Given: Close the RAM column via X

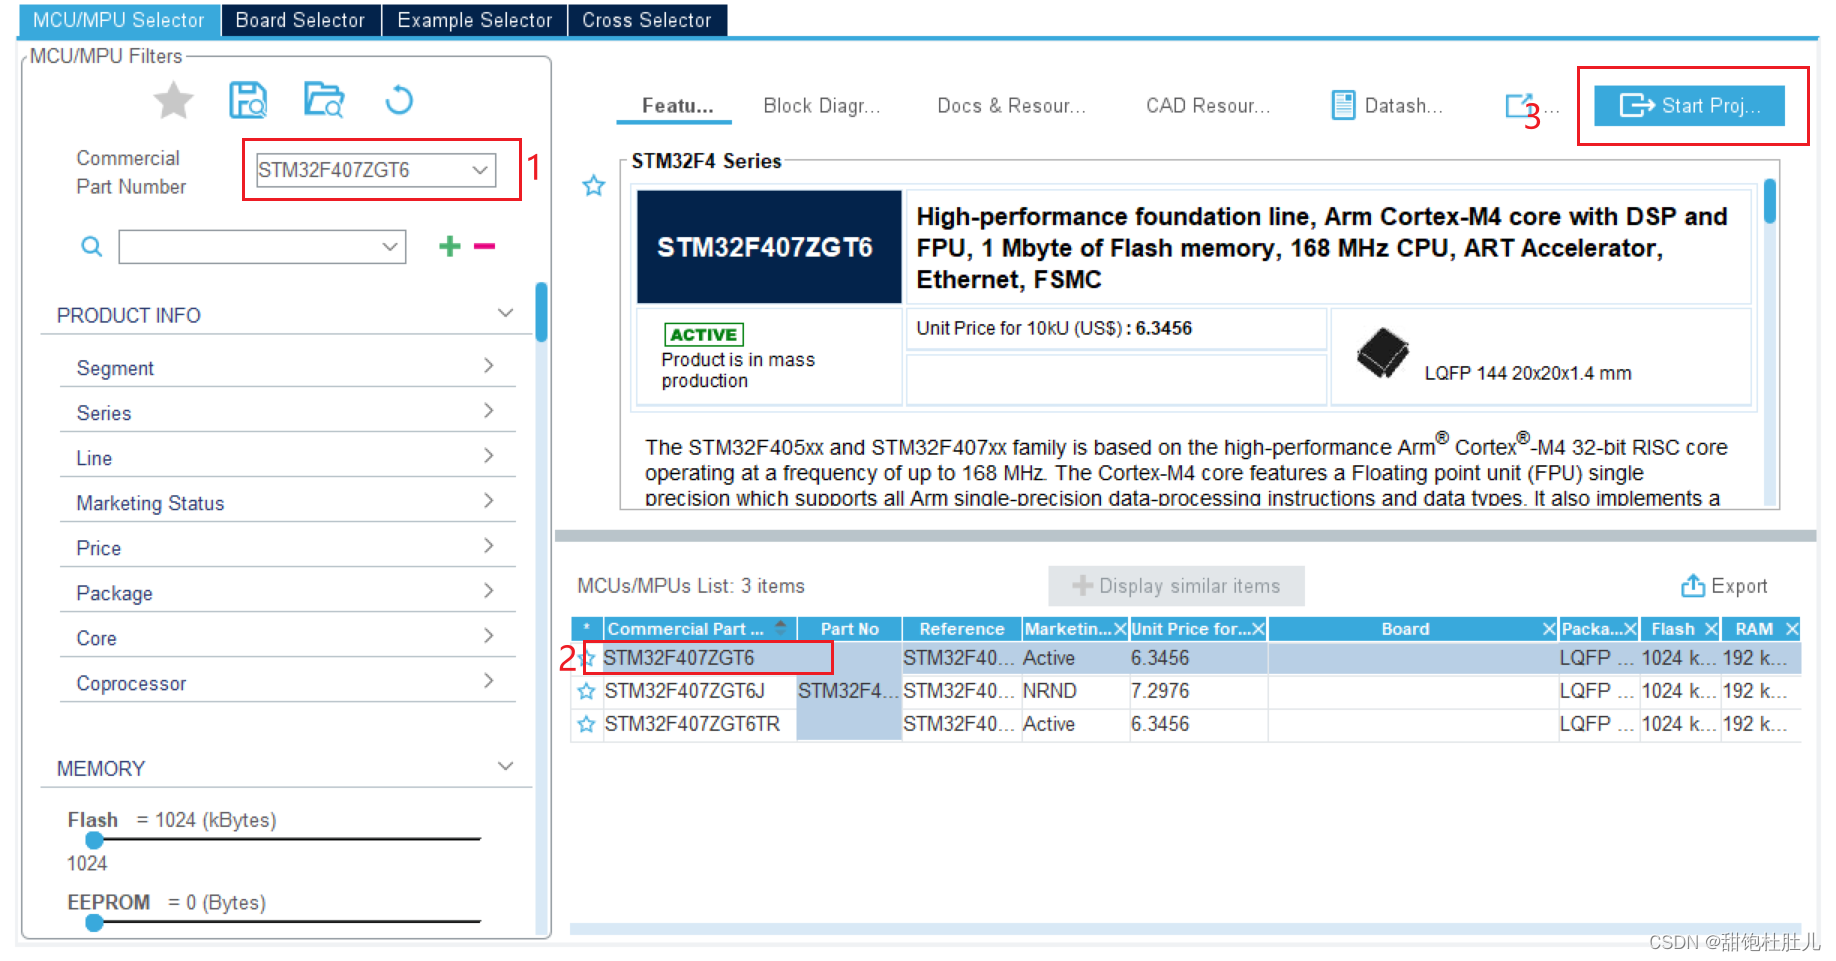Looking at the screenshot, I should coord(1792,629).
